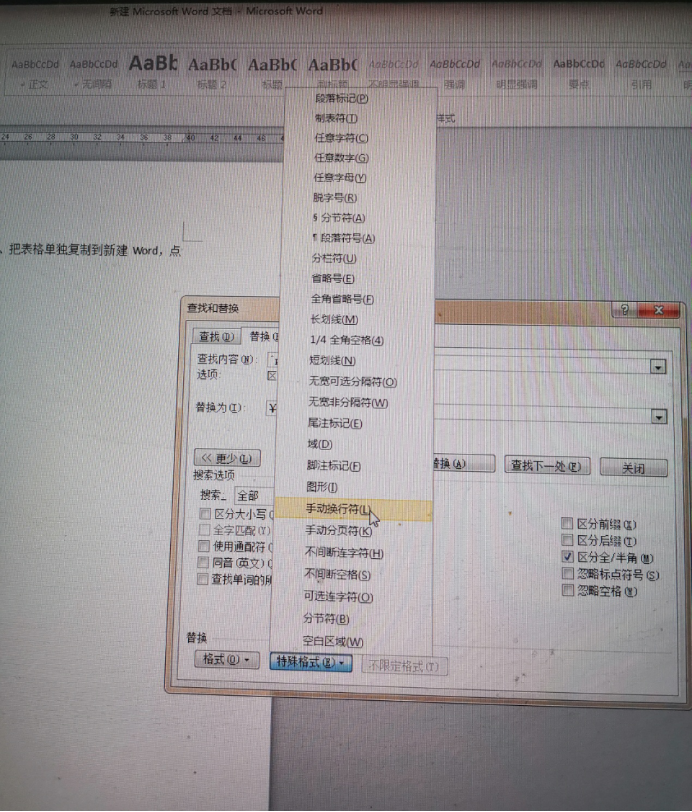
Task: Uncheck the 区分全/半角 option
Action: (567, 557)
